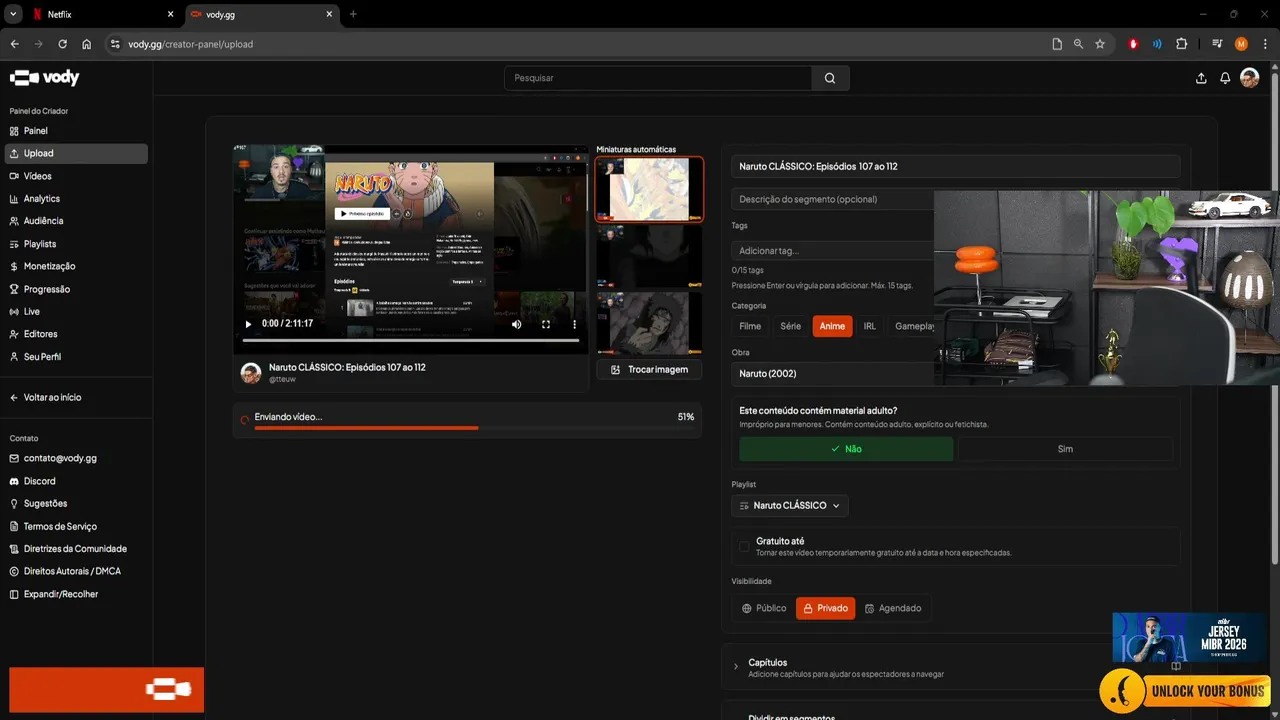Open Vídeos in creator panel
The height and width of the screenshot is (720, 1280).
pos(76,176)
